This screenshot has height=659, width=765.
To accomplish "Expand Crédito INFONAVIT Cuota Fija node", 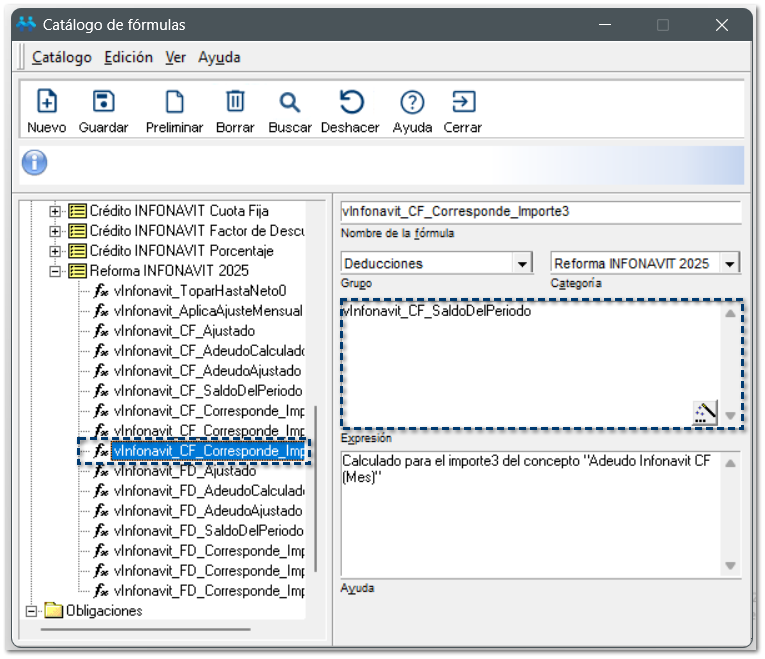I will coord(56,211).
